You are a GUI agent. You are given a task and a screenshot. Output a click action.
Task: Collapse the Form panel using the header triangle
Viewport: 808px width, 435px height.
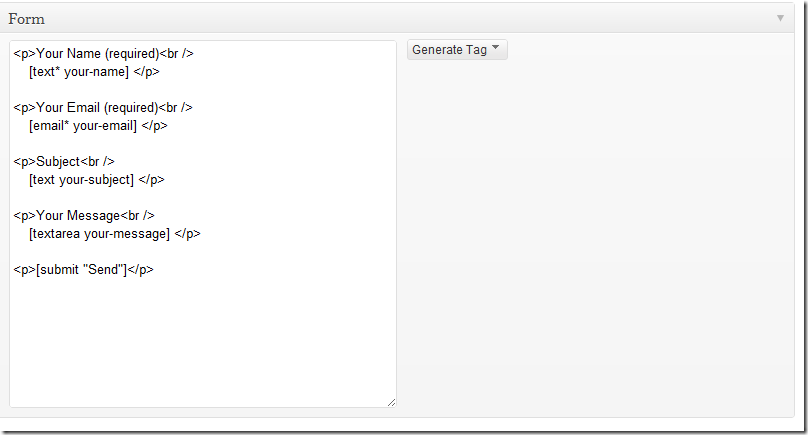780,19
